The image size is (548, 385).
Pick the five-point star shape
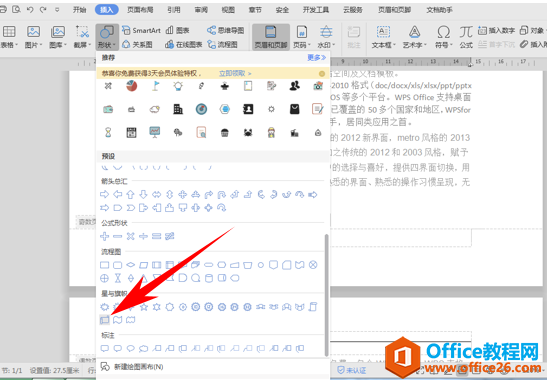[x=144, y=307]
